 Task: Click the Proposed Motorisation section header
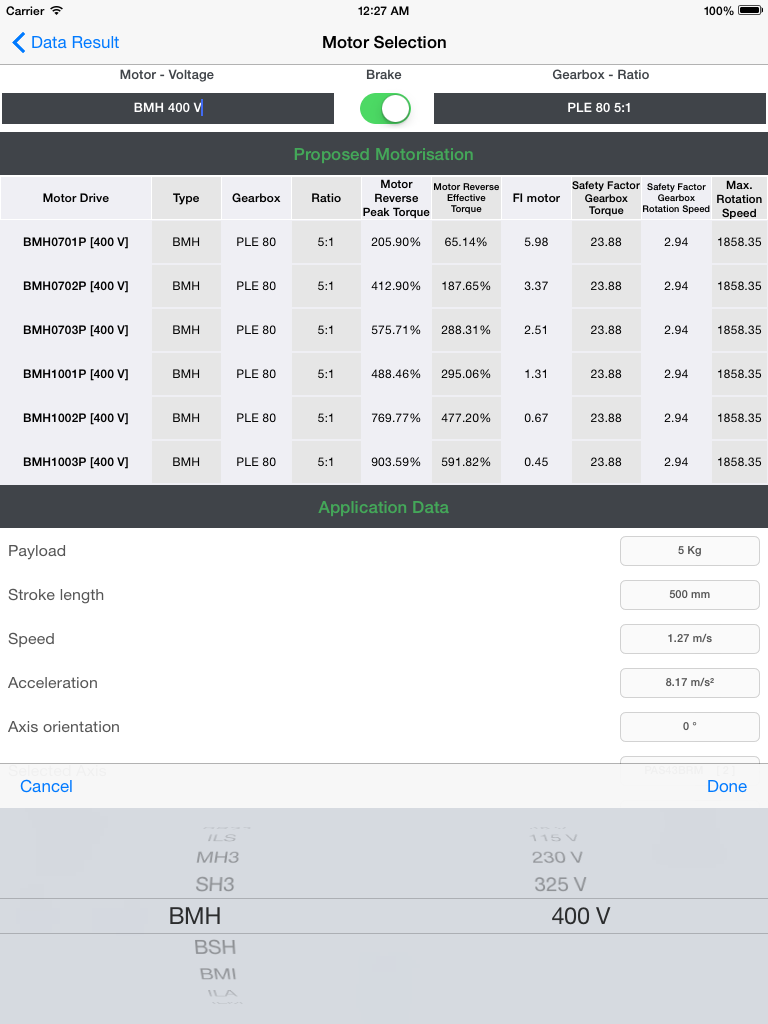383,154
